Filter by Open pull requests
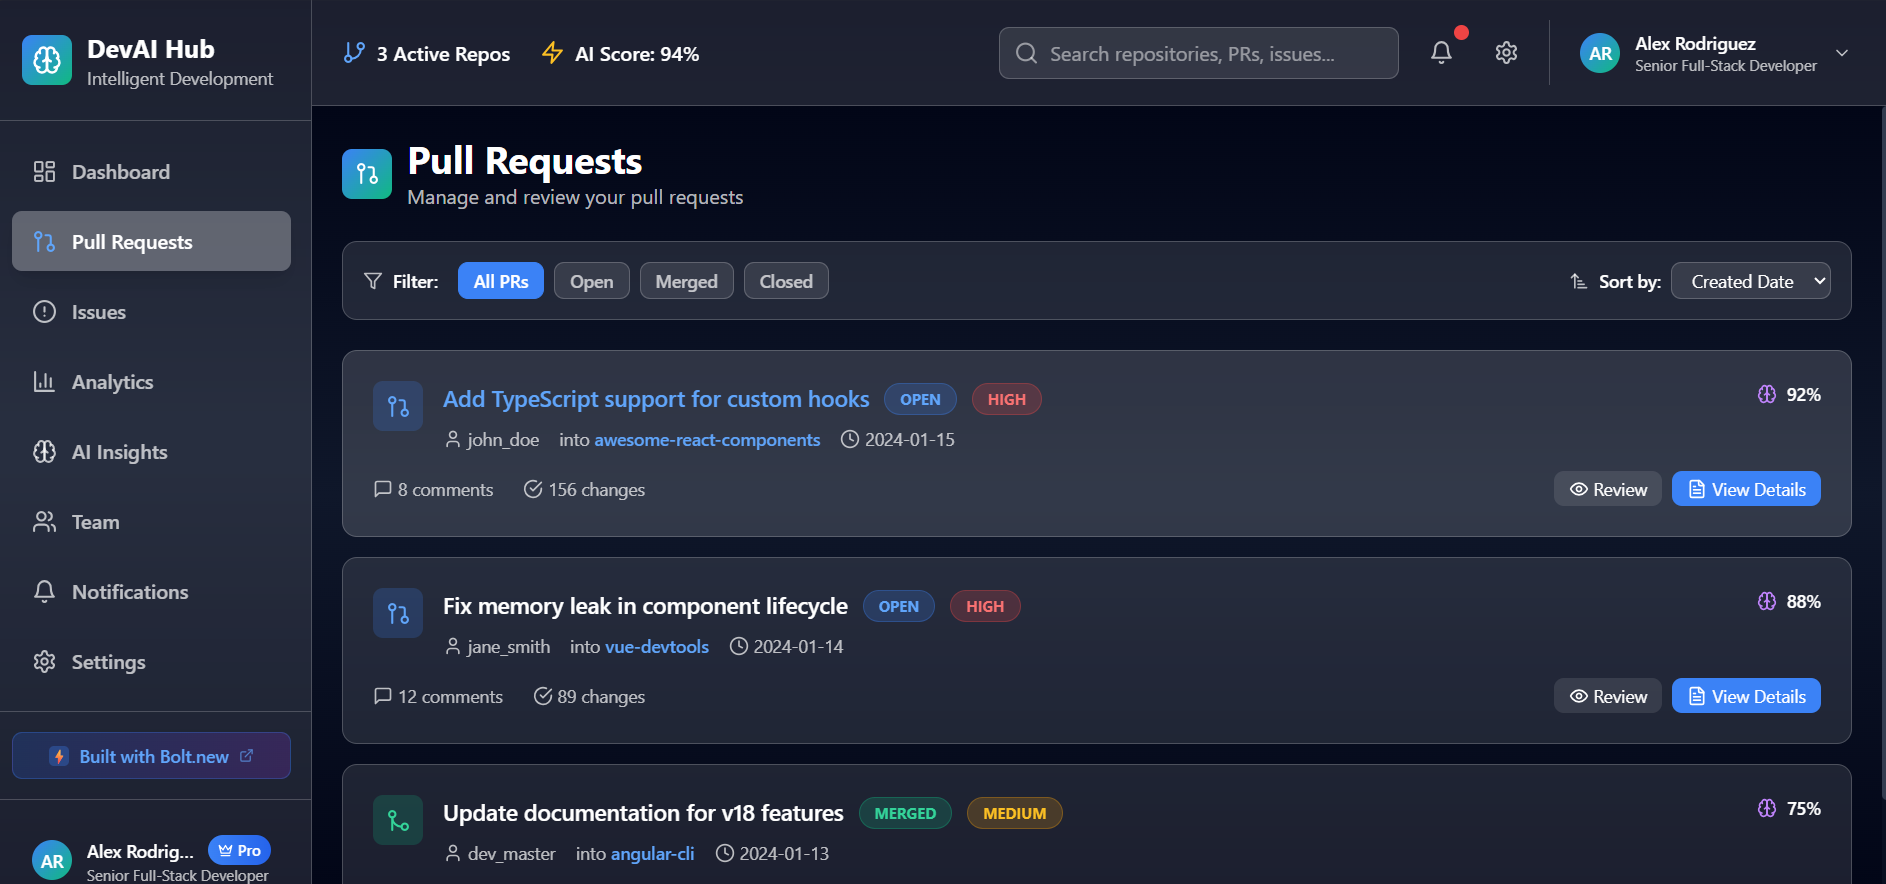 (x=591, y=281)
